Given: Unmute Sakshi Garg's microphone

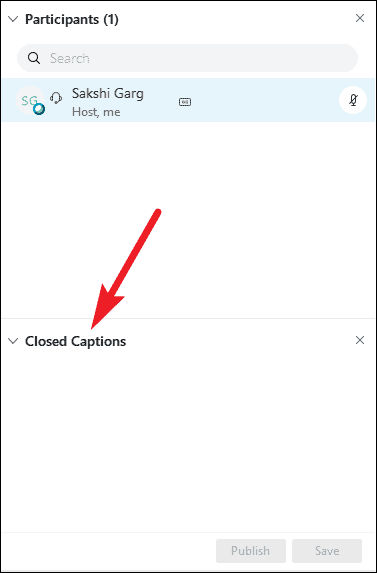Looking at the screenshot, I should pyautogui.click(x=353, y=100).
